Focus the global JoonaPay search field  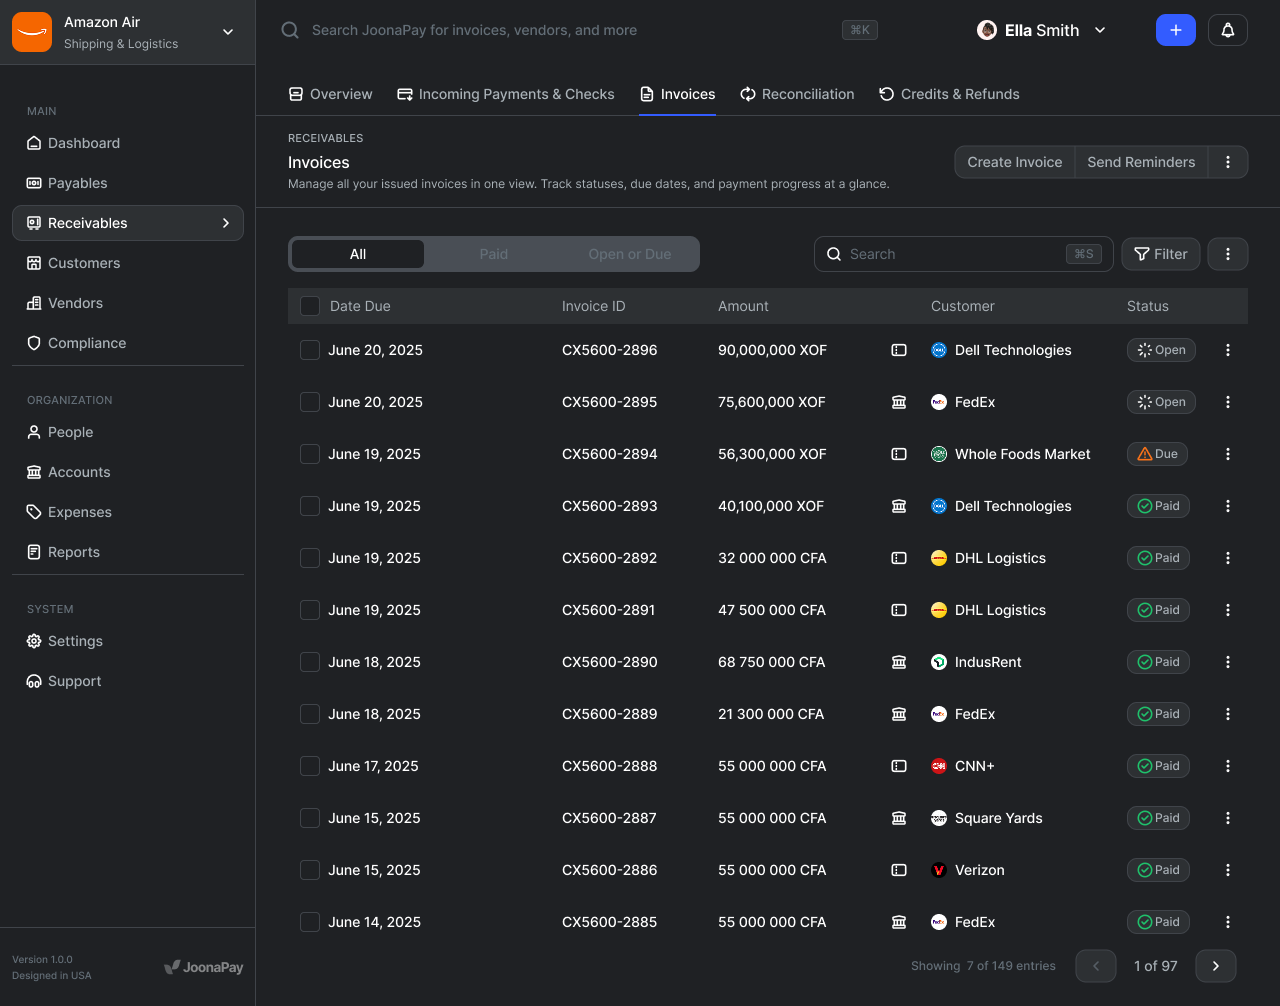click(580, 30)
